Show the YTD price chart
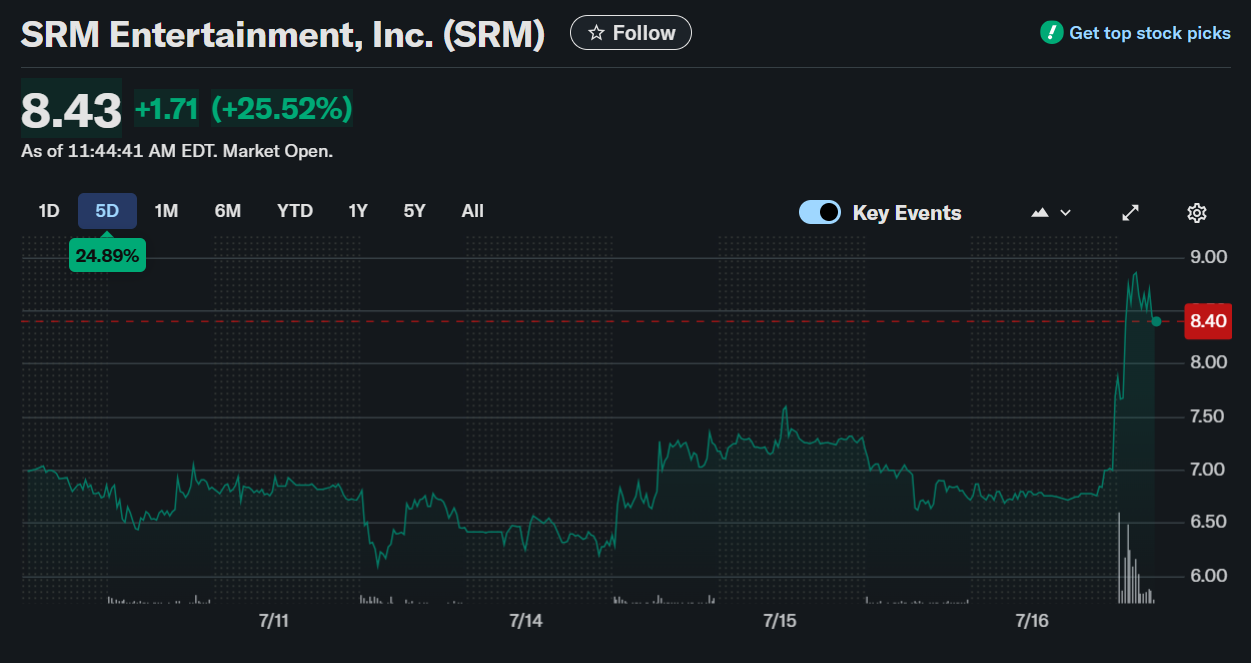 295,211
